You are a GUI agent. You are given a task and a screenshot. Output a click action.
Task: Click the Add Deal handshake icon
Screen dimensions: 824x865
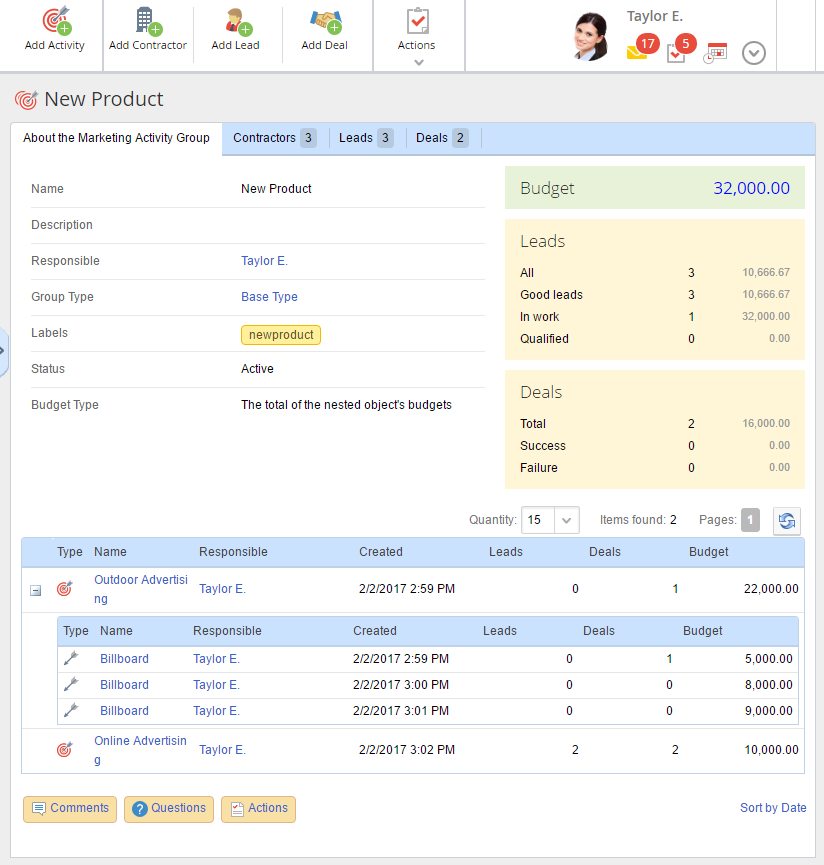(324, 21)
